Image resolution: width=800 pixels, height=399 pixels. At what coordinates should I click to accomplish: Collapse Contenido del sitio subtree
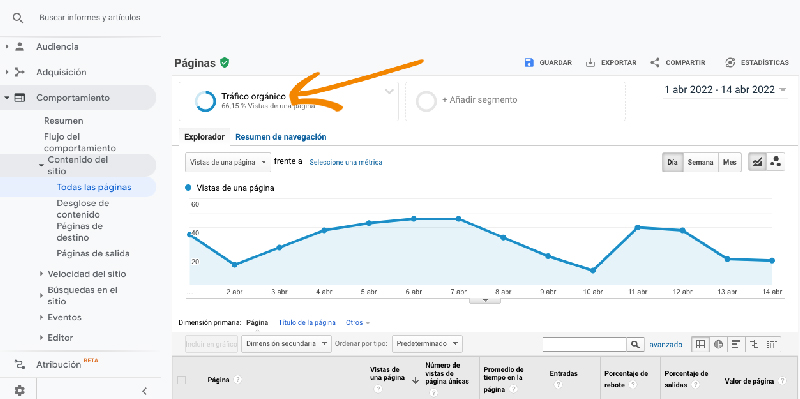coord(41,164)
